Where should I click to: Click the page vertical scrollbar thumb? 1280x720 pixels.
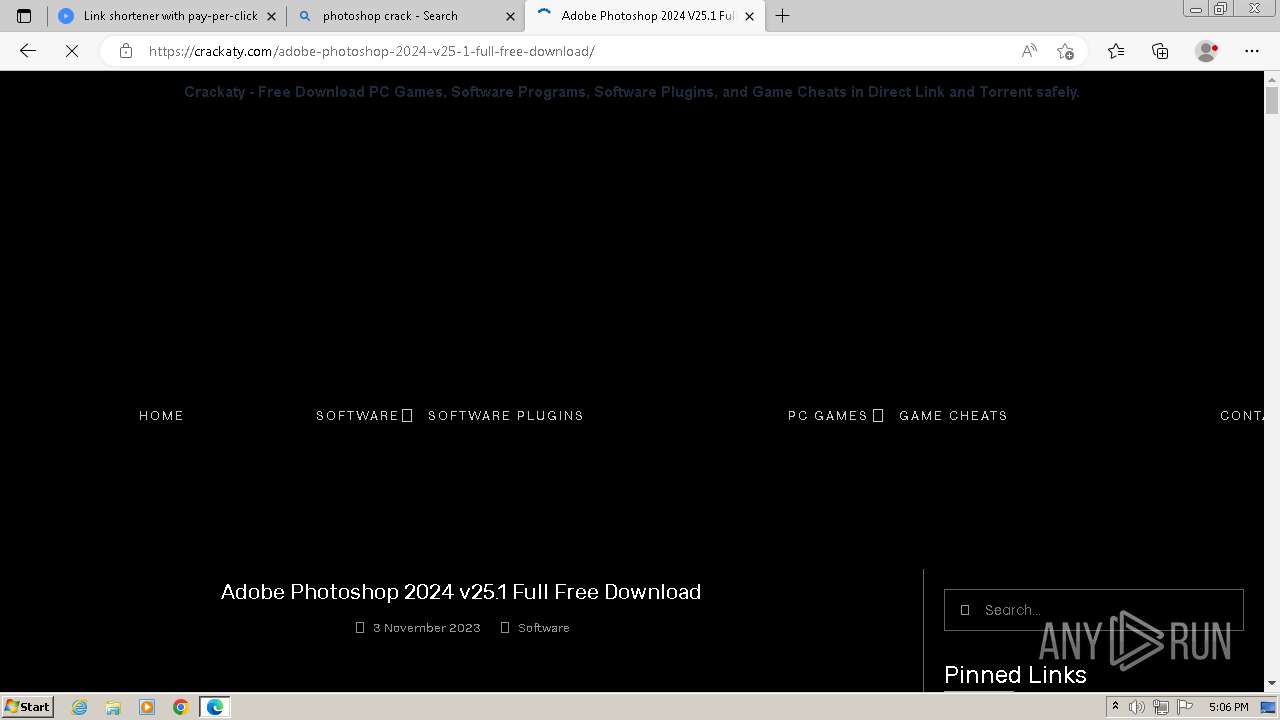1272,100
